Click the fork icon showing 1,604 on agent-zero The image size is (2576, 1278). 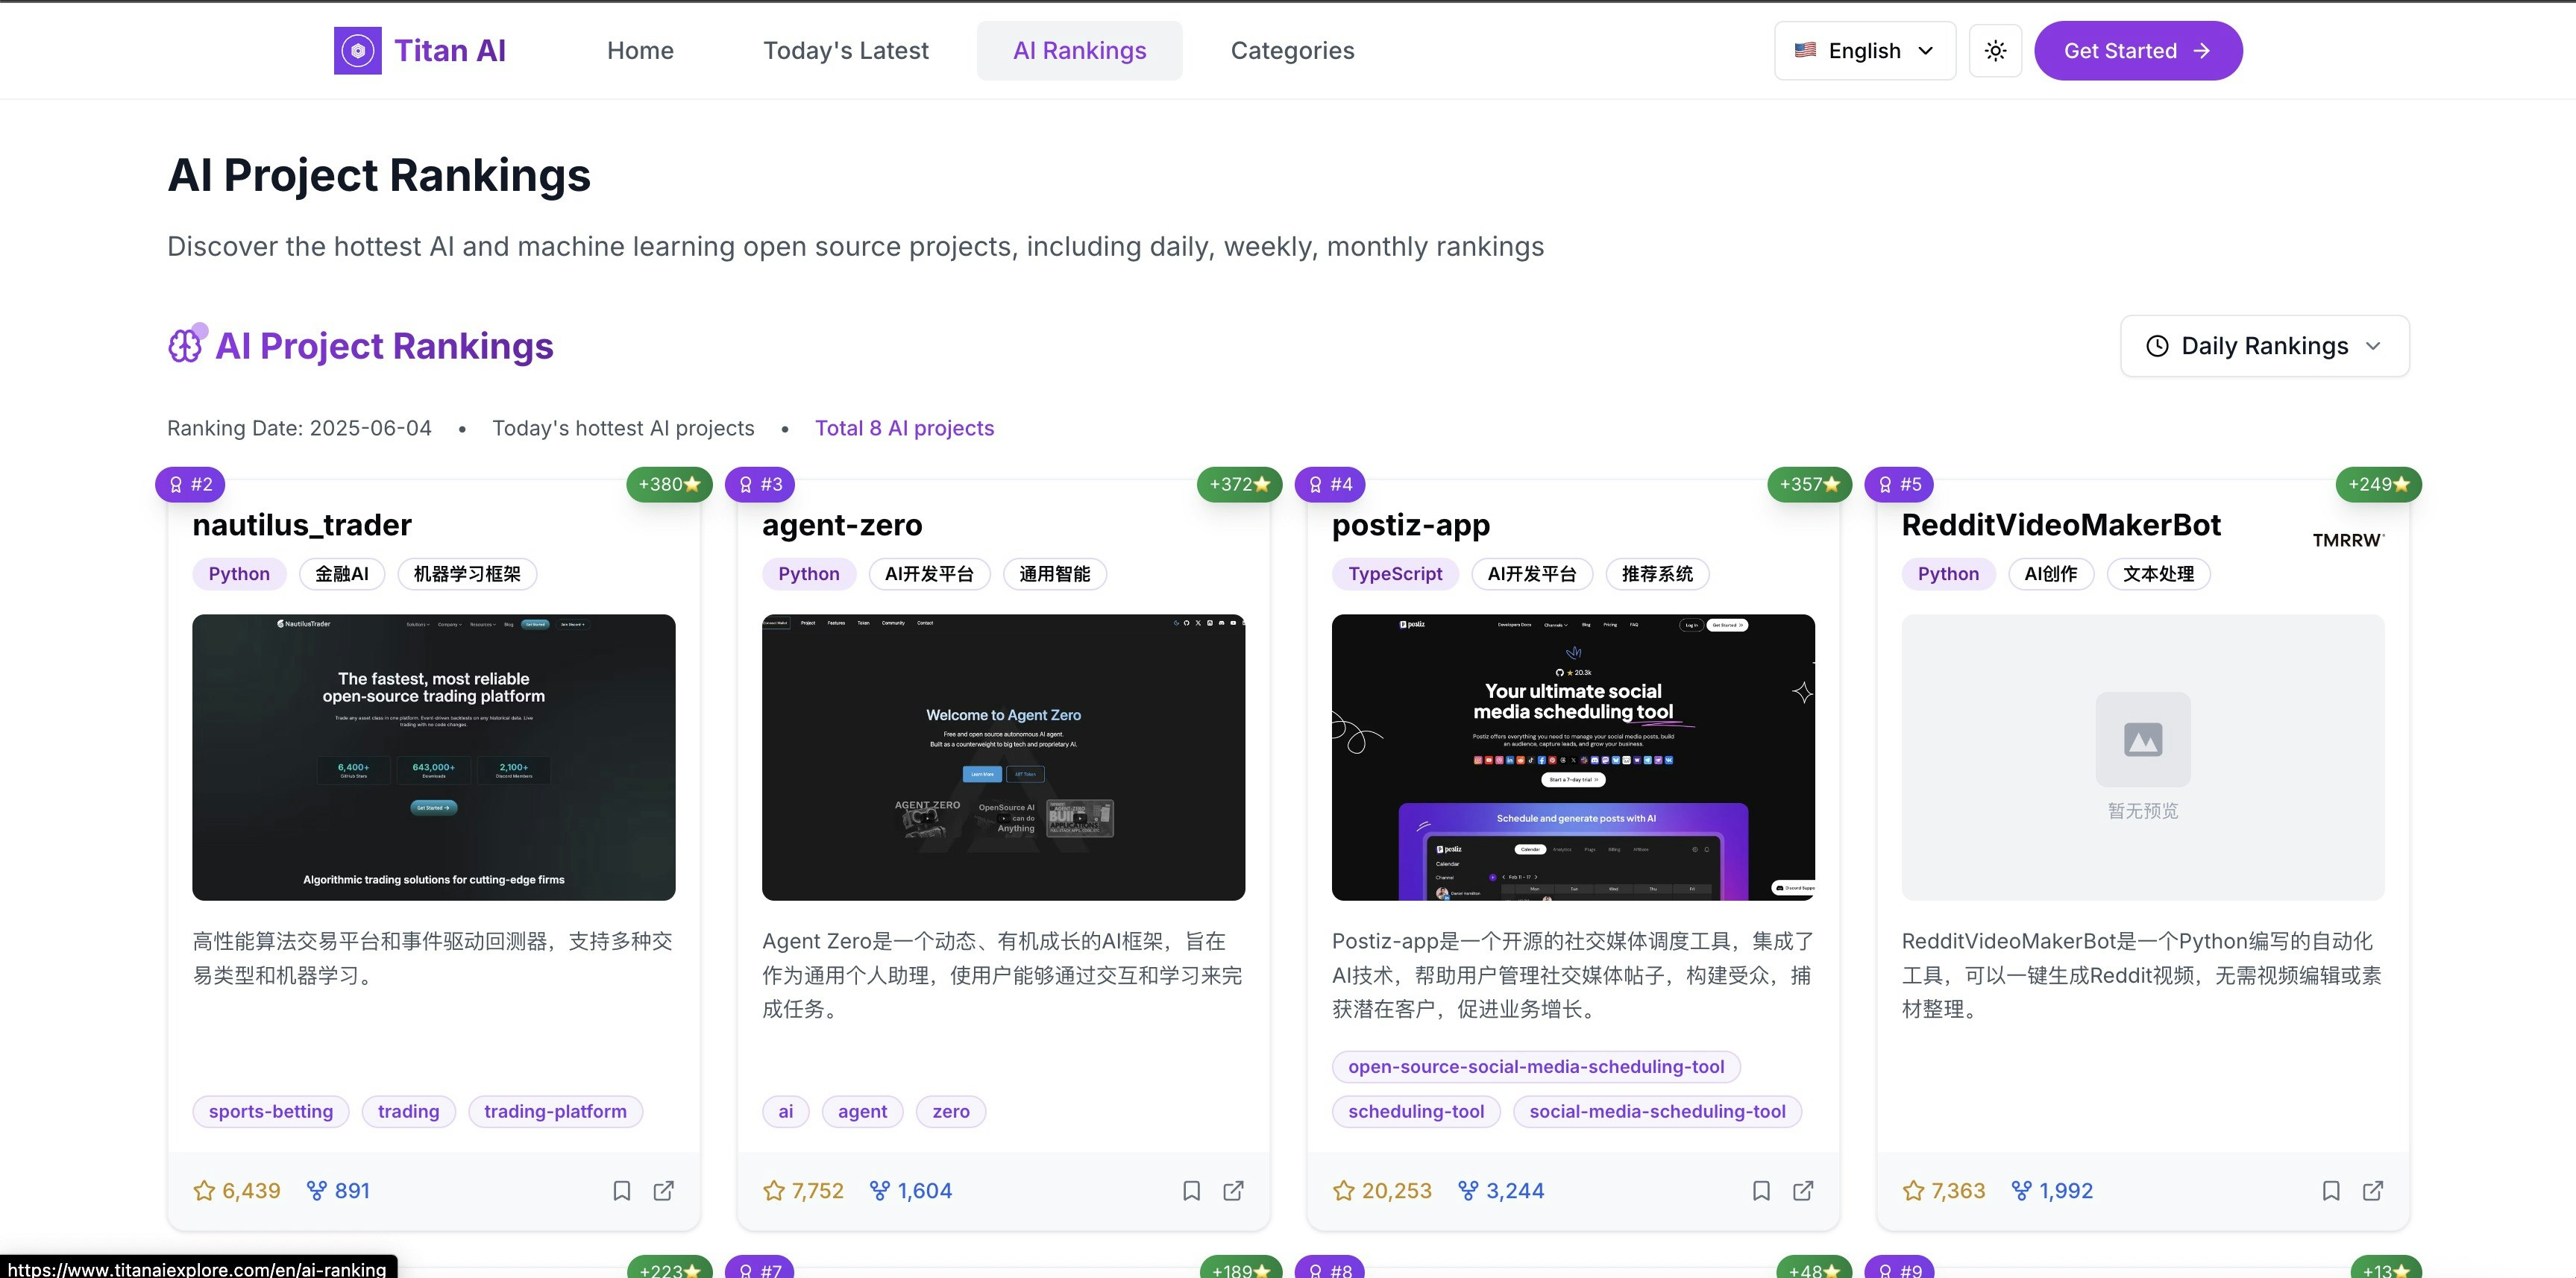point(880,1190)
